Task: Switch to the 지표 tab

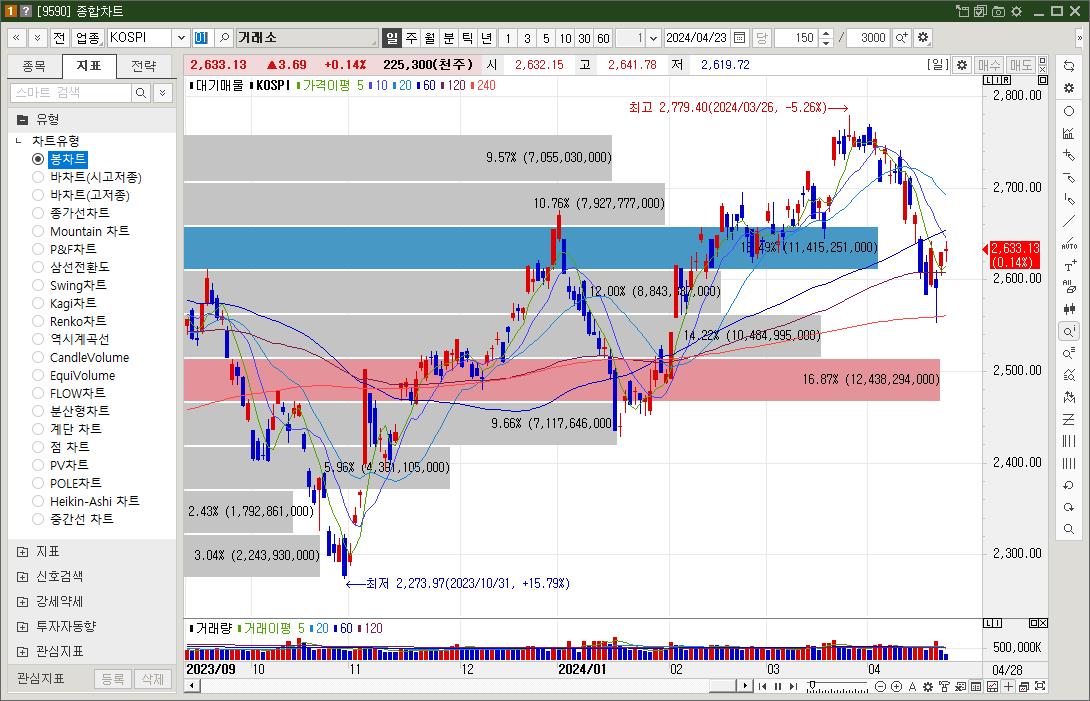Action: point(89,66)
